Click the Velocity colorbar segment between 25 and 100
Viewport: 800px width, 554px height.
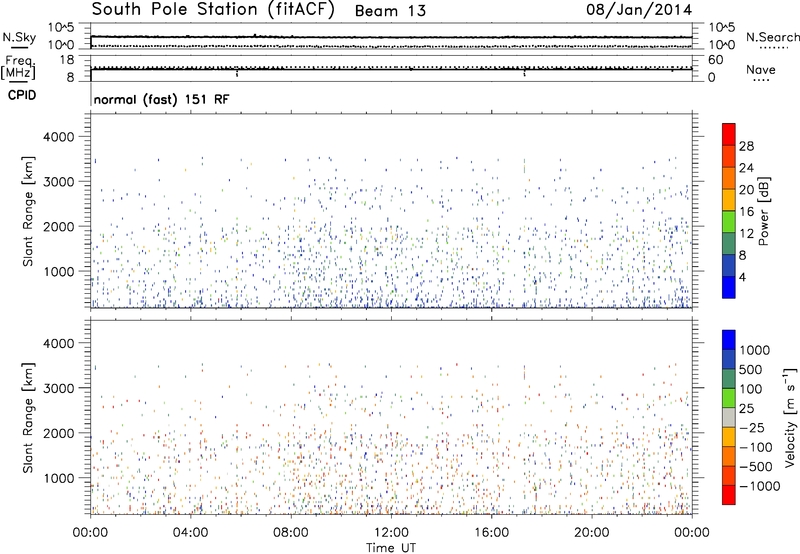pos(729,398)
